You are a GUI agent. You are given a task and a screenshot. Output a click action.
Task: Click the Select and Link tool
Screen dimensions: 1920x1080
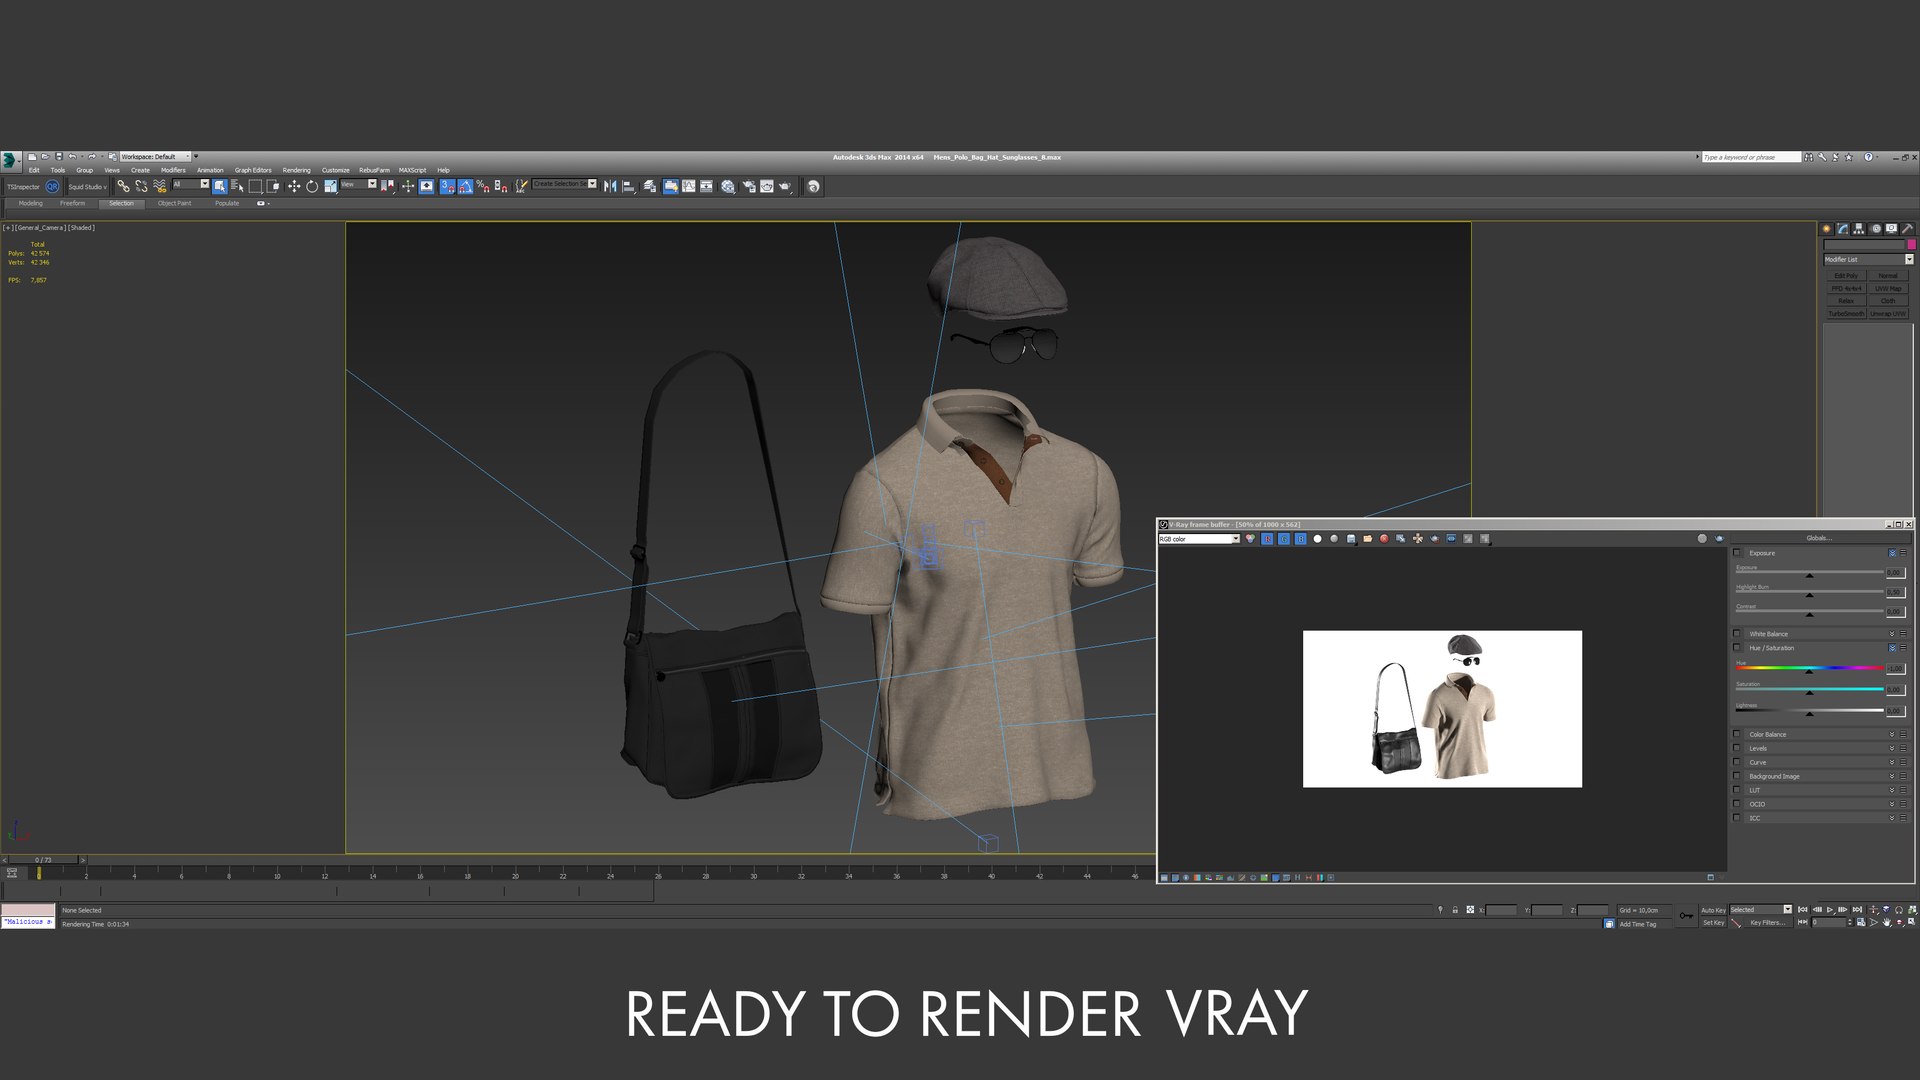point(123,186)
